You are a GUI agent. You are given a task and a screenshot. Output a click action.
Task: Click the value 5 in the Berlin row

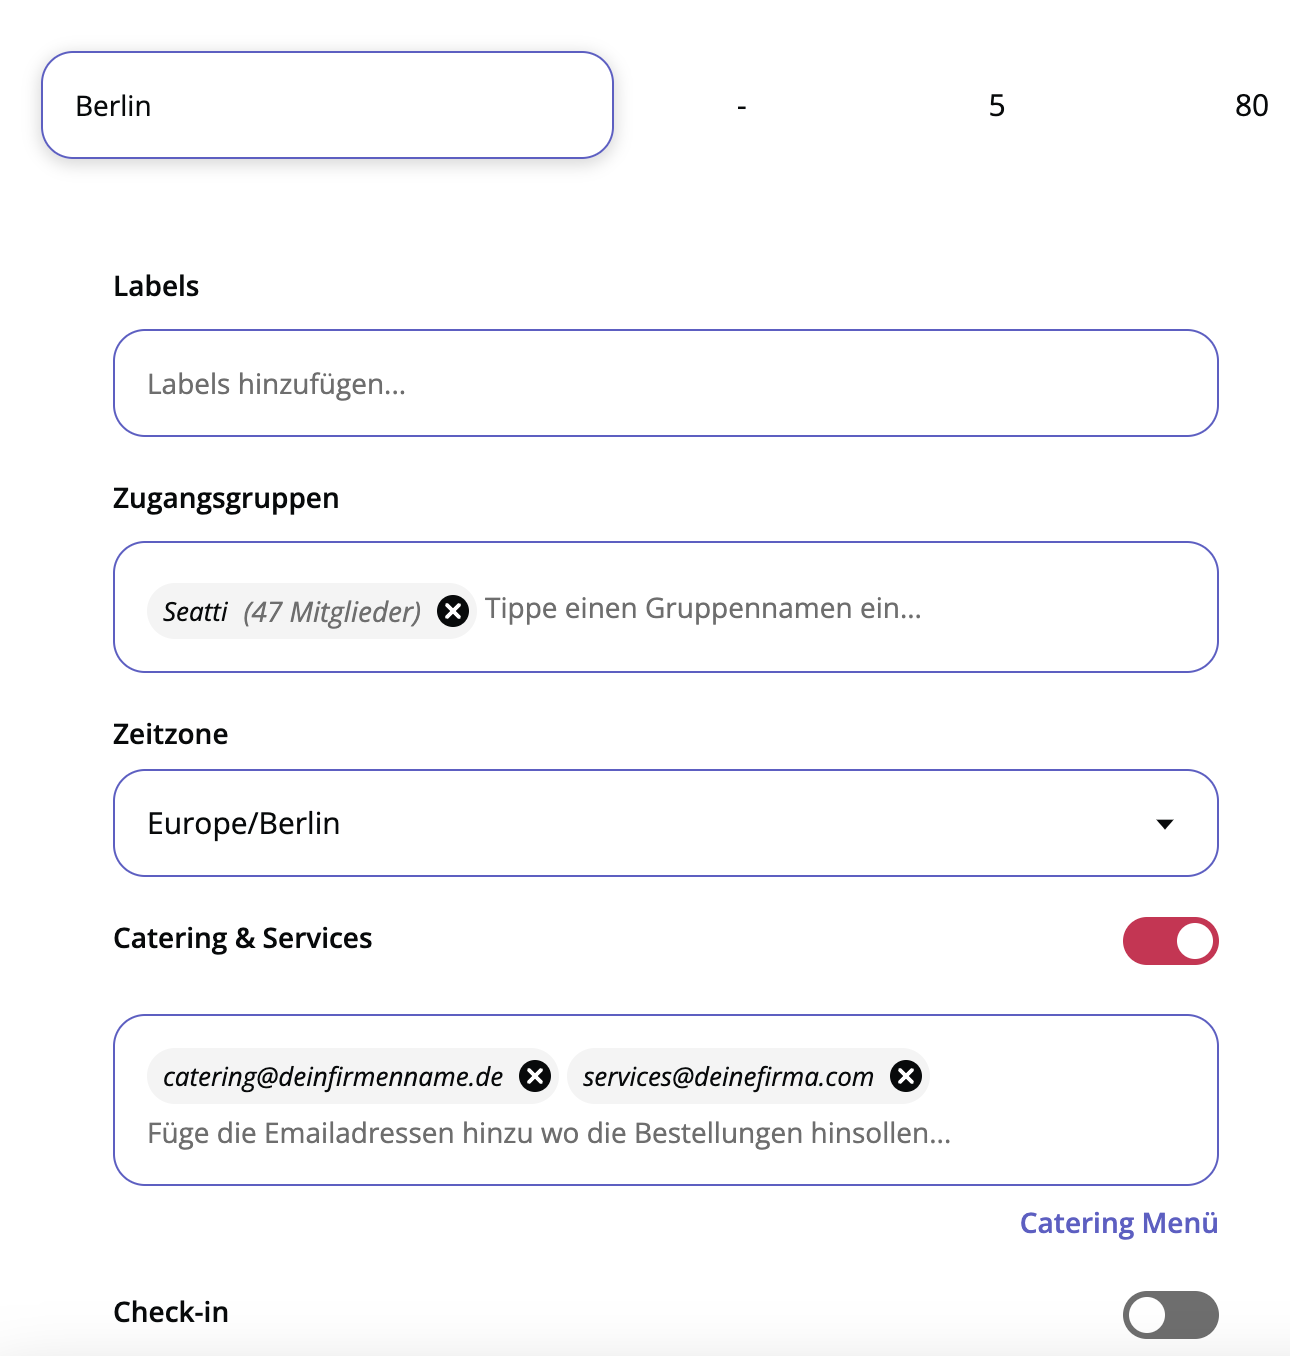click(996, 106)
